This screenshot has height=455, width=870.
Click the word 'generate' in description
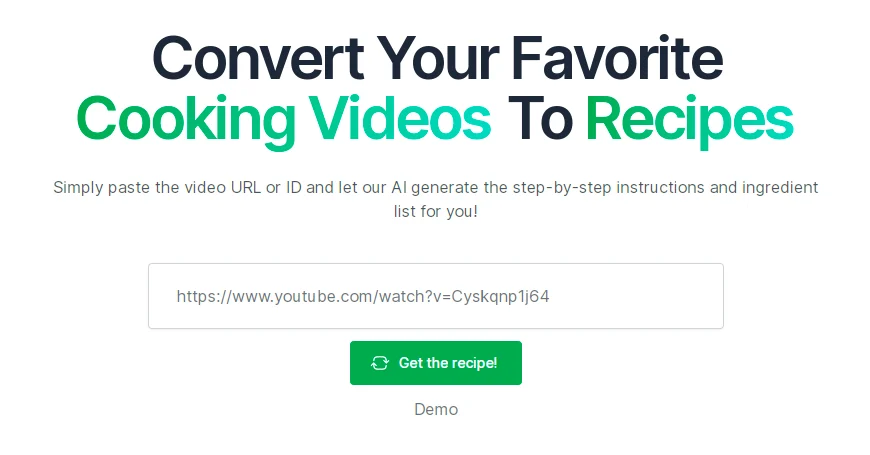click(x=445, y=188)
